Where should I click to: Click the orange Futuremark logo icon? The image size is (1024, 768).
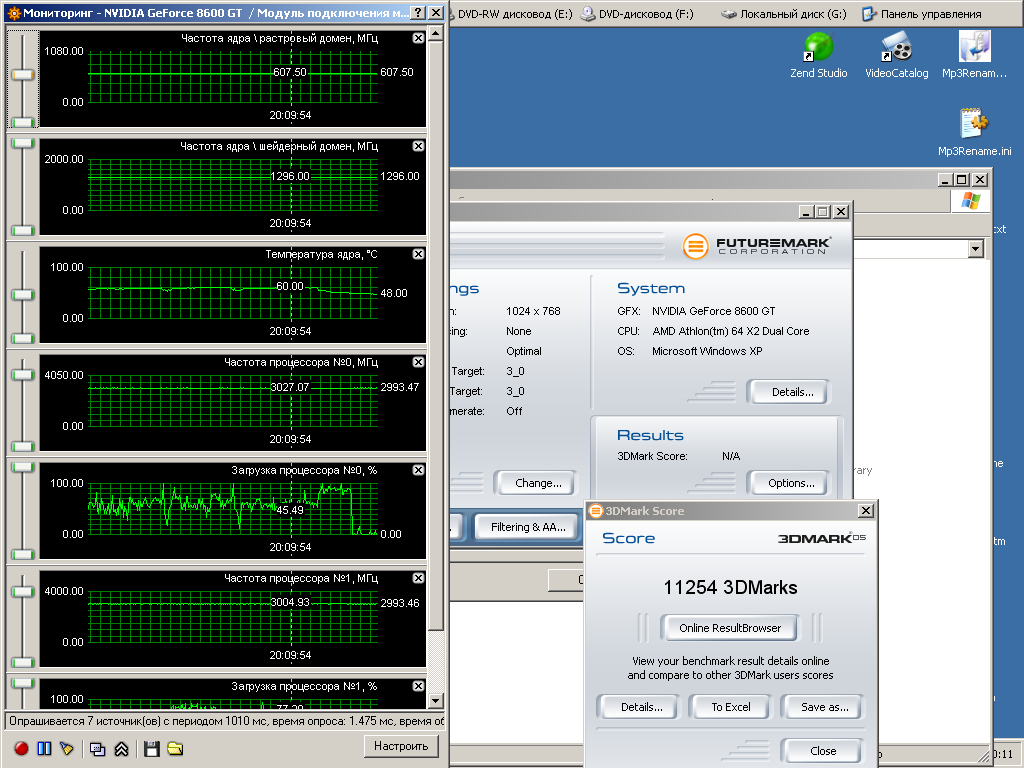(x=696, y=246)
